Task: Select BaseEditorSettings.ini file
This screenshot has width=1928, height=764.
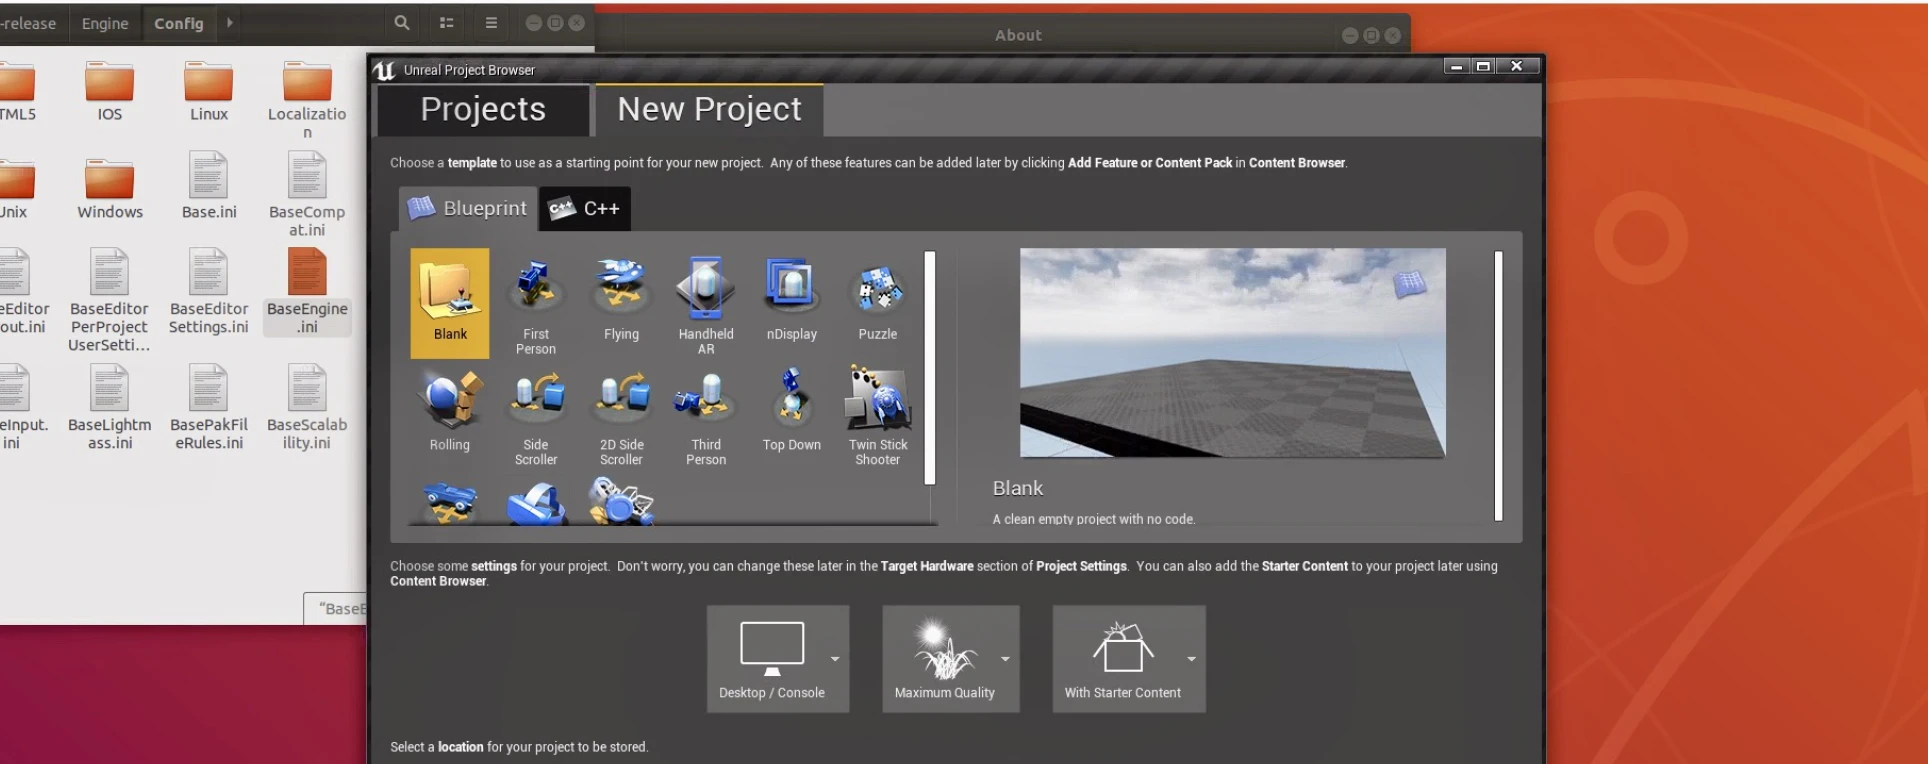Action: 209,291
